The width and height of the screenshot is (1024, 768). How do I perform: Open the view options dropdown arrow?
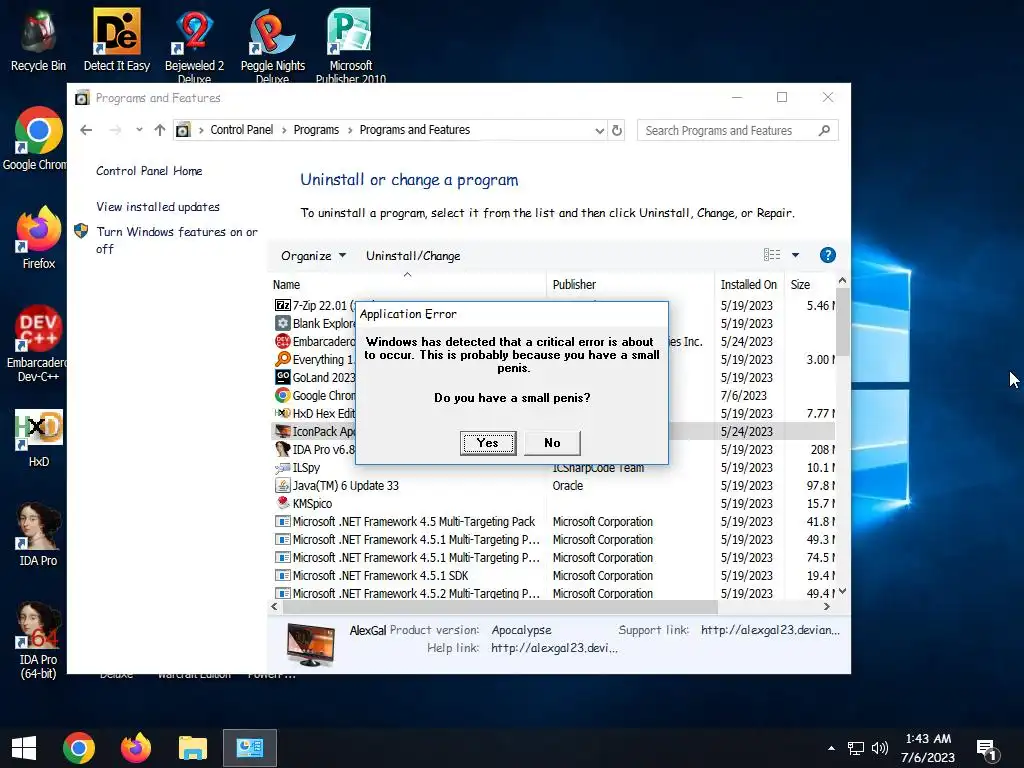coord(795,255)
